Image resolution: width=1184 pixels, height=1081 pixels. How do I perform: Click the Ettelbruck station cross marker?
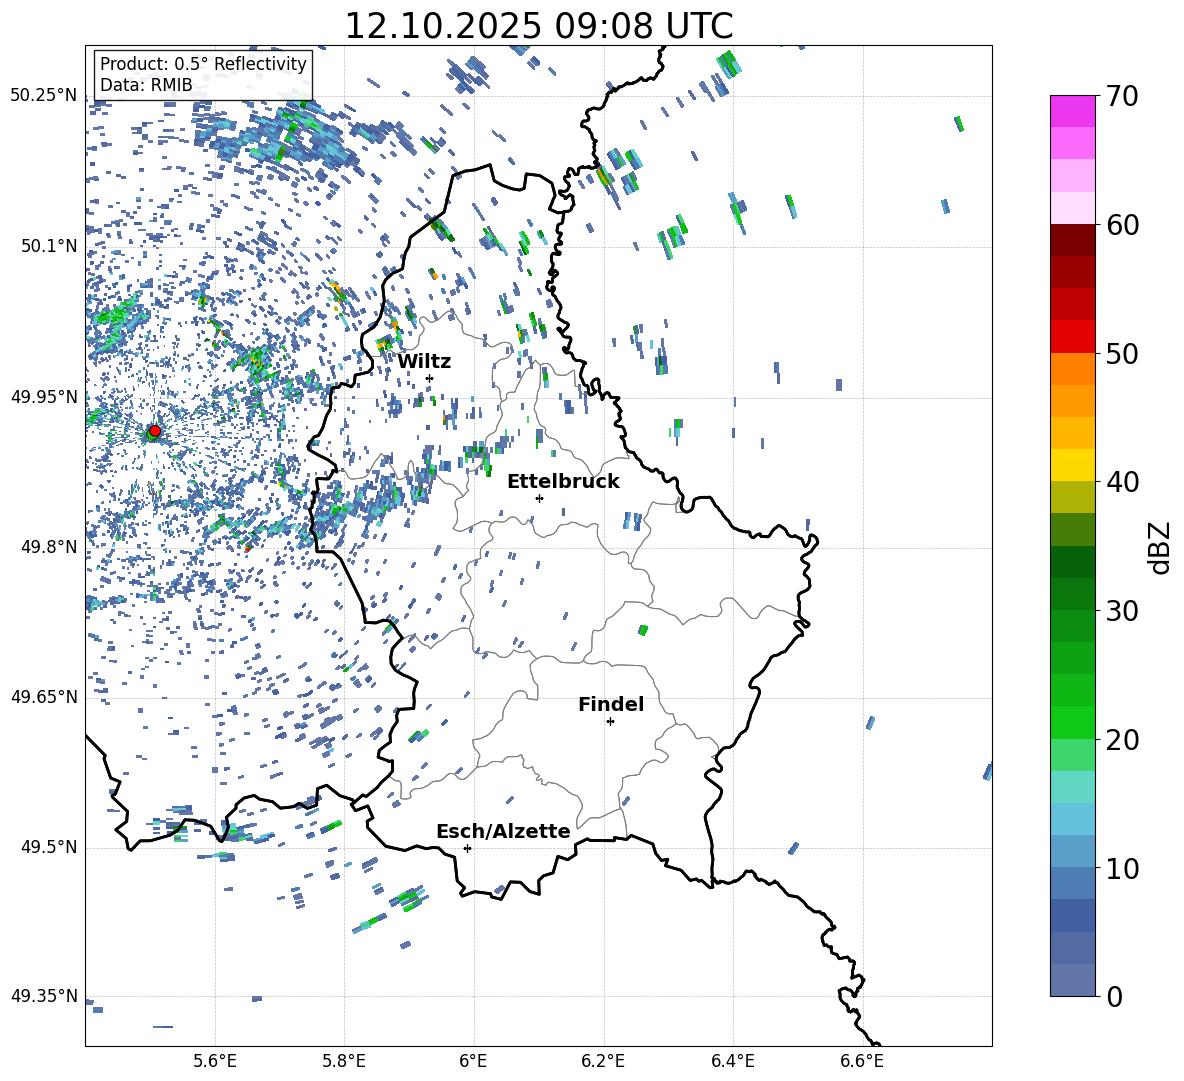(x=539, y=498)
